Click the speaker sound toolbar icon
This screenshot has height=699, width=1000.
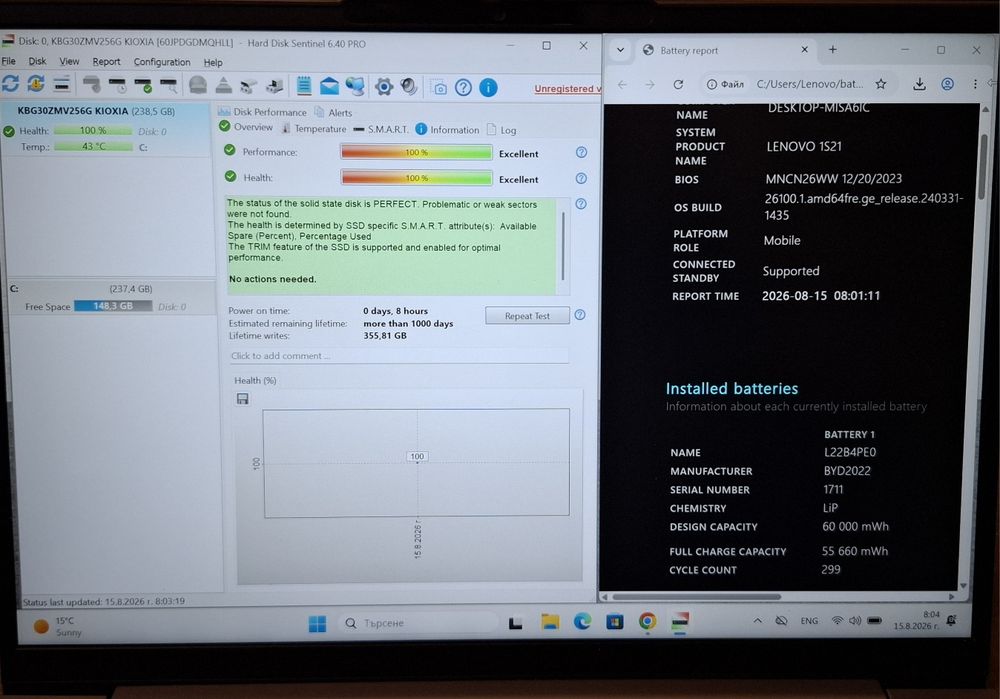409,86
